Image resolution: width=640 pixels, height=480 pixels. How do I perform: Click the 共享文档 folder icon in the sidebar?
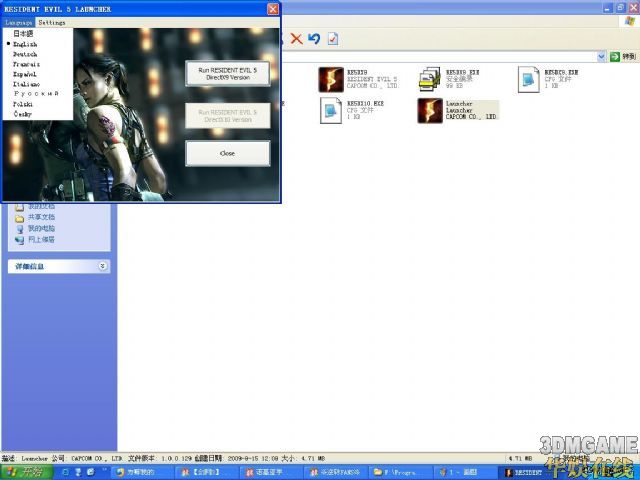click(19, 218)
